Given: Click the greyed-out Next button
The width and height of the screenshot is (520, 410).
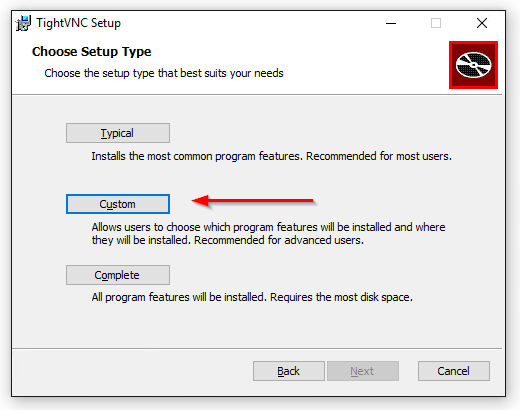Looking at the screenshot, I should click(363, 371).
